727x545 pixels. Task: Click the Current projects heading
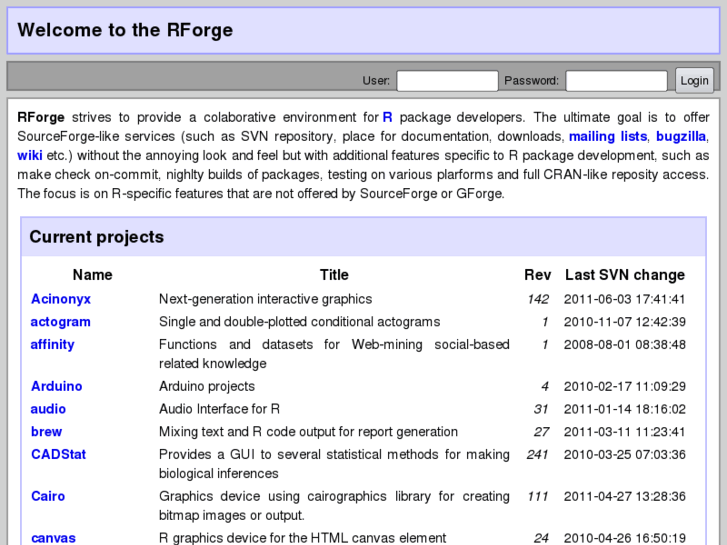[96, 237]
